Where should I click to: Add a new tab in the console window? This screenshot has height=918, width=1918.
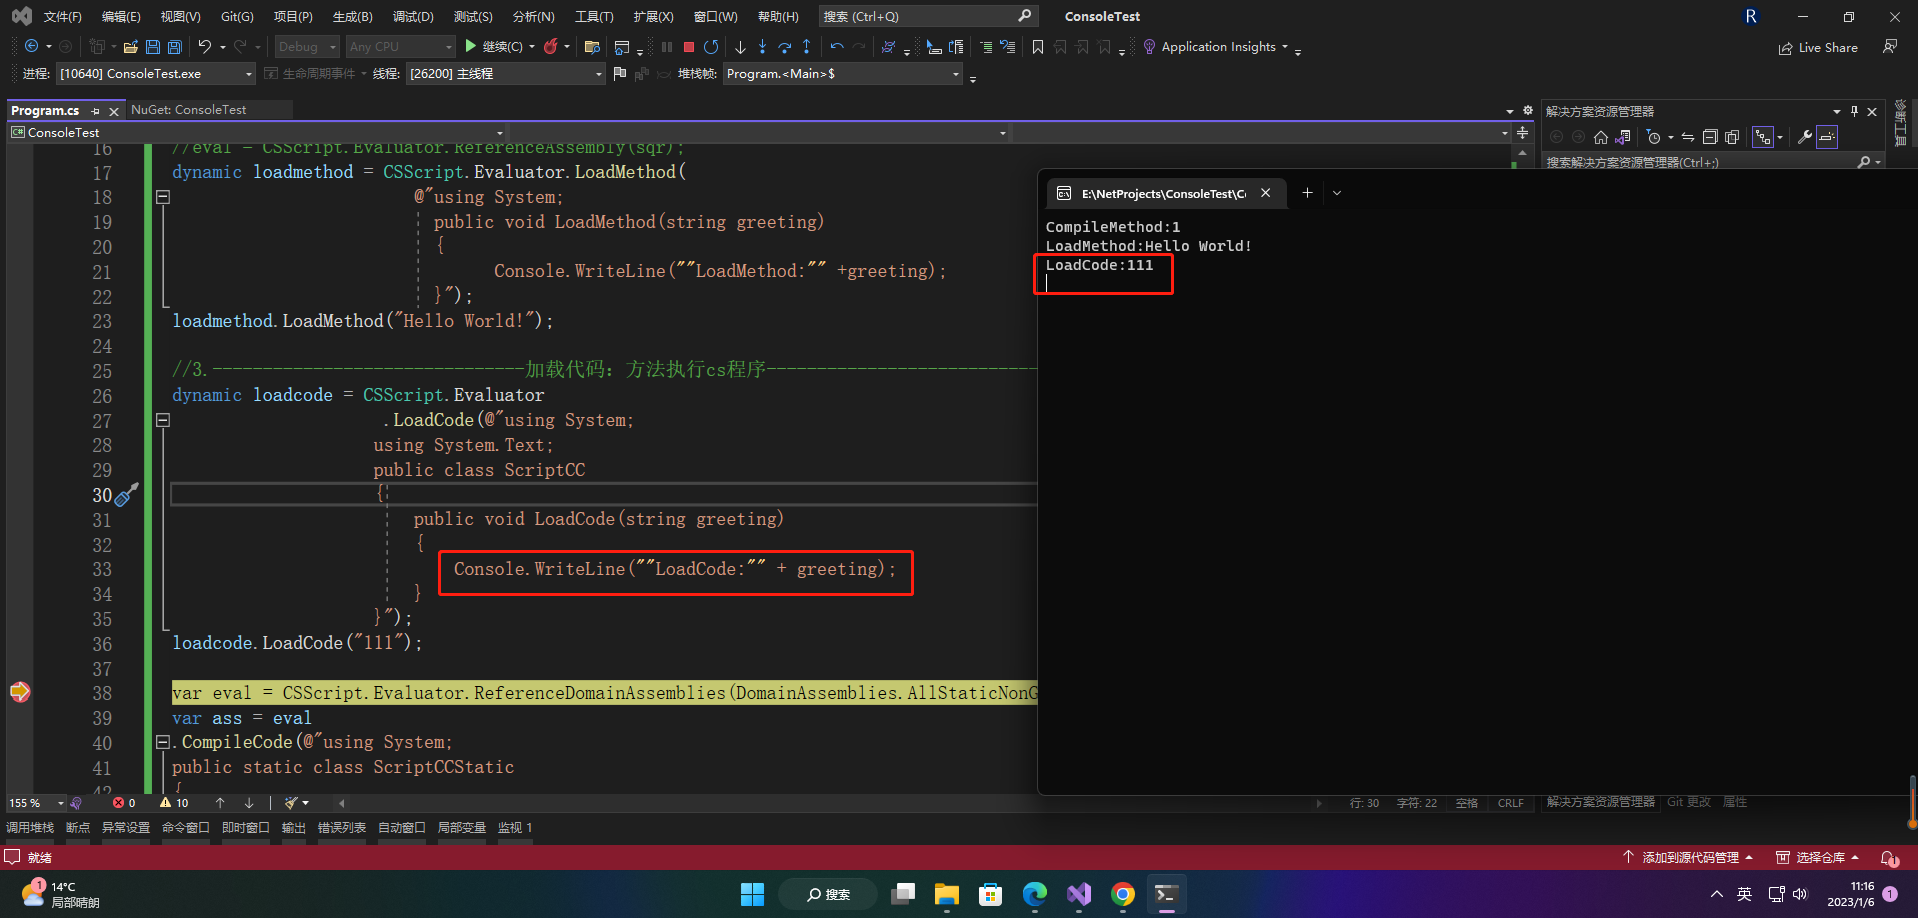[1307, 193]
